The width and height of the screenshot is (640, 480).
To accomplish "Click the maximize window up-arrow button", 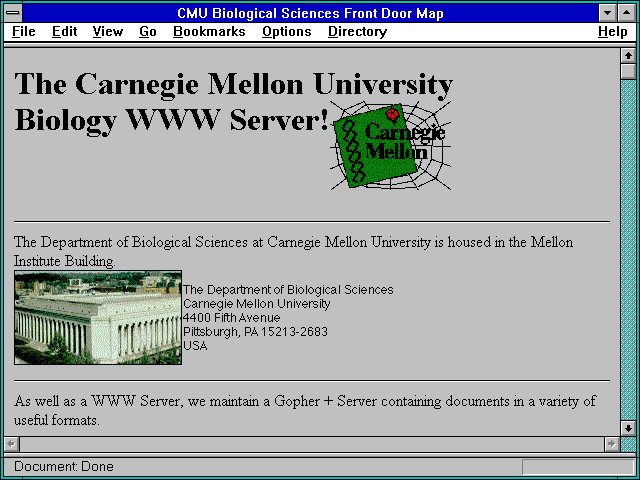I will coord(627,13).
